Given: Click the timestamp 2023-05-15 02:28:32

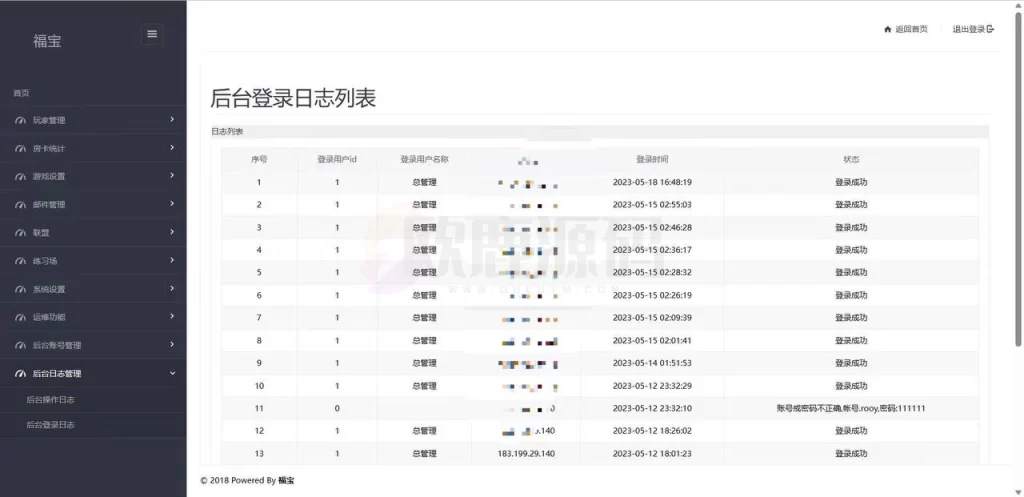Looking at the screenshot, I should [652, 272].
